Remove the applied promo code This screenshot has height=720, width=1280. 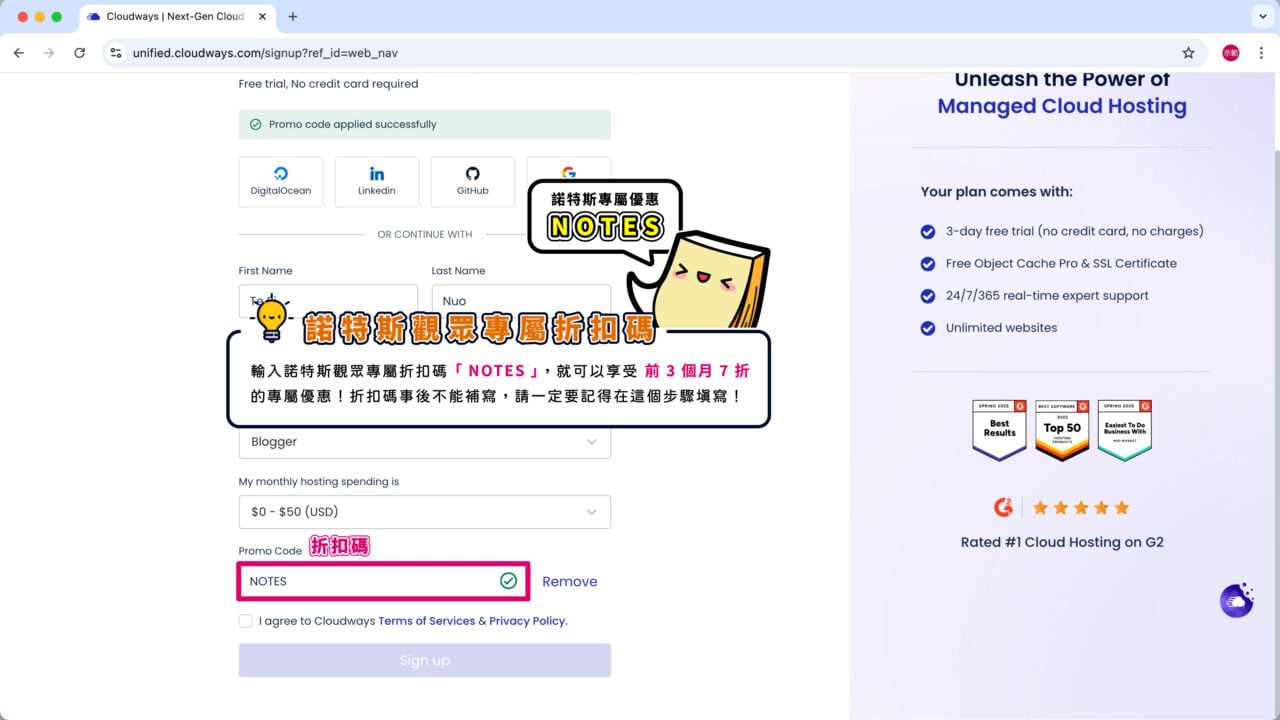pos(569,581)
